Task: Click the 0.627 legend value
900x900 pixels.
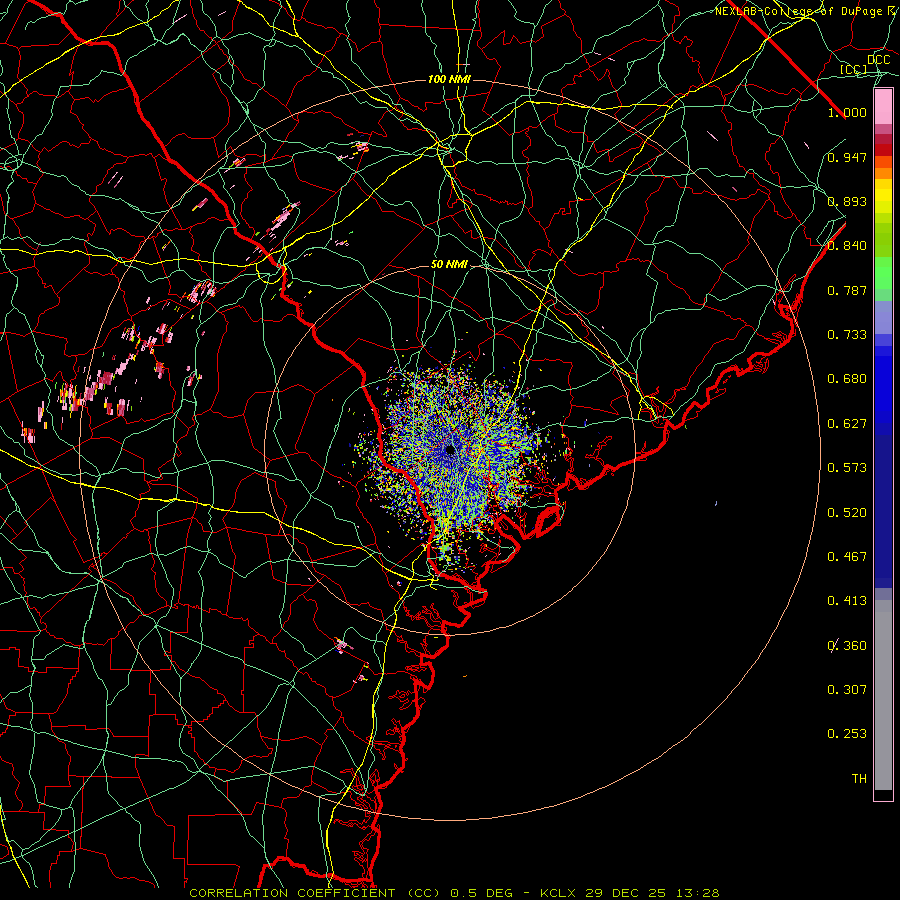Action: [x=847, y=424]
